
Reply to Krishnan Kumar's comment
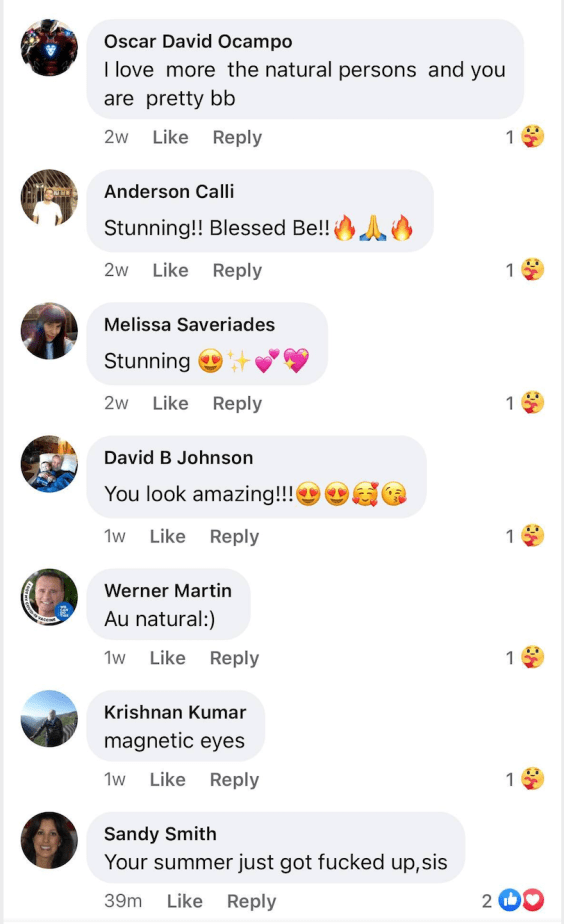[x=234, y=780]
